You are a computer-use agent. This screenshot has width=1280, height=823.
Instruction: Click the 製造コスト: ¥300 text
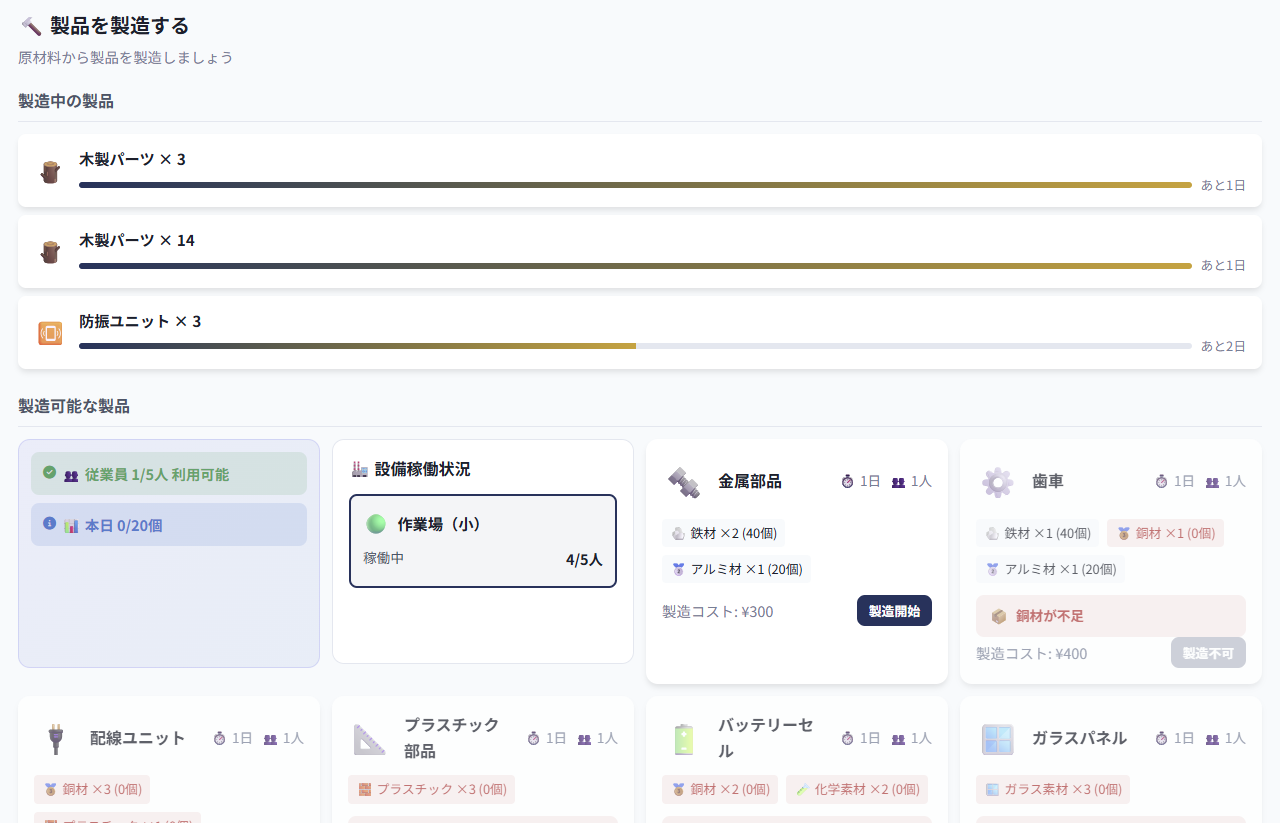click(x=718, y=612)
